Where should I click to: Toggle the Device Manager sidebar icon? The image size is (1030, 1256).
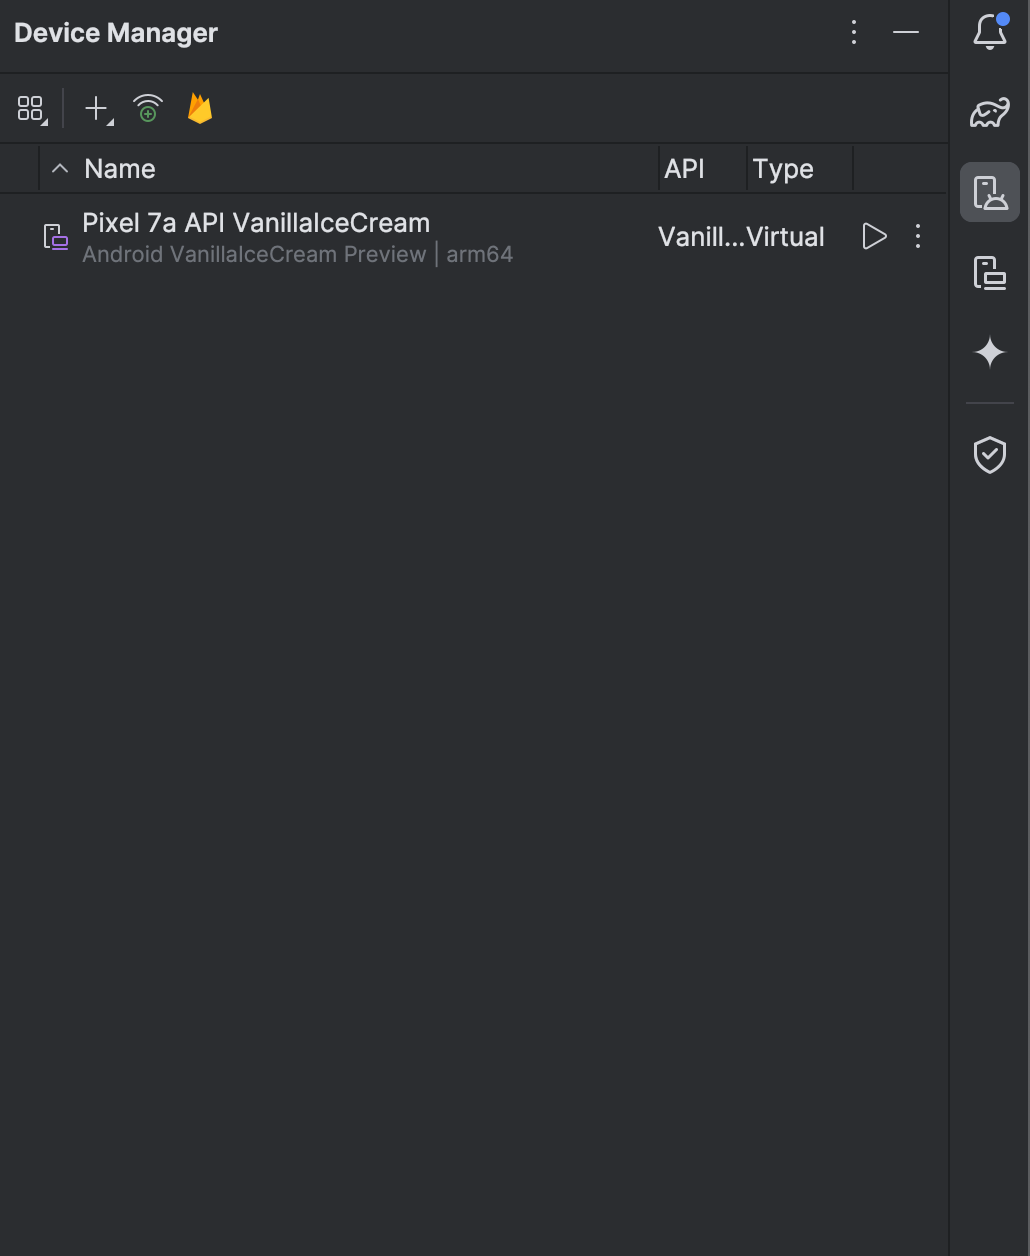tap(990, 192)
